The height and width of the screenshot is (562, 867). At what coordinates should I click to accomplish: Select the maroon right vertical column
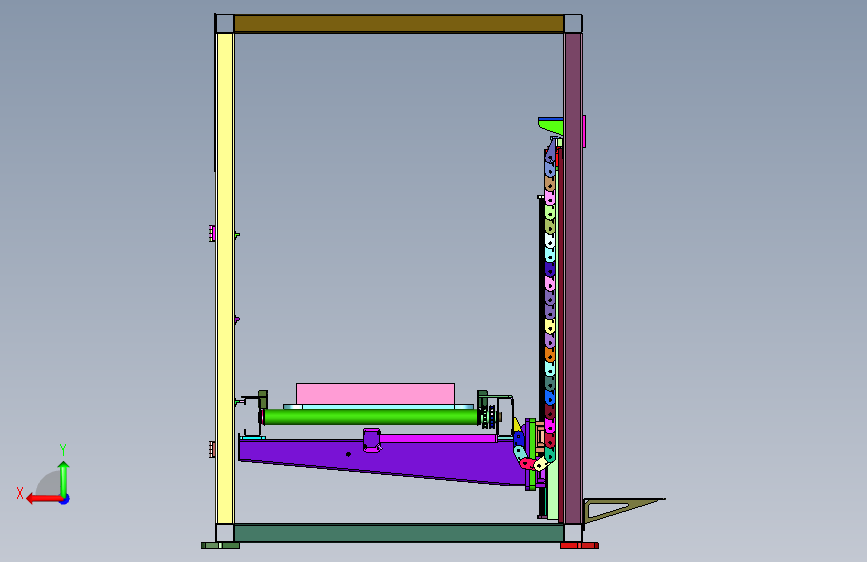click(x=573, y=278)
